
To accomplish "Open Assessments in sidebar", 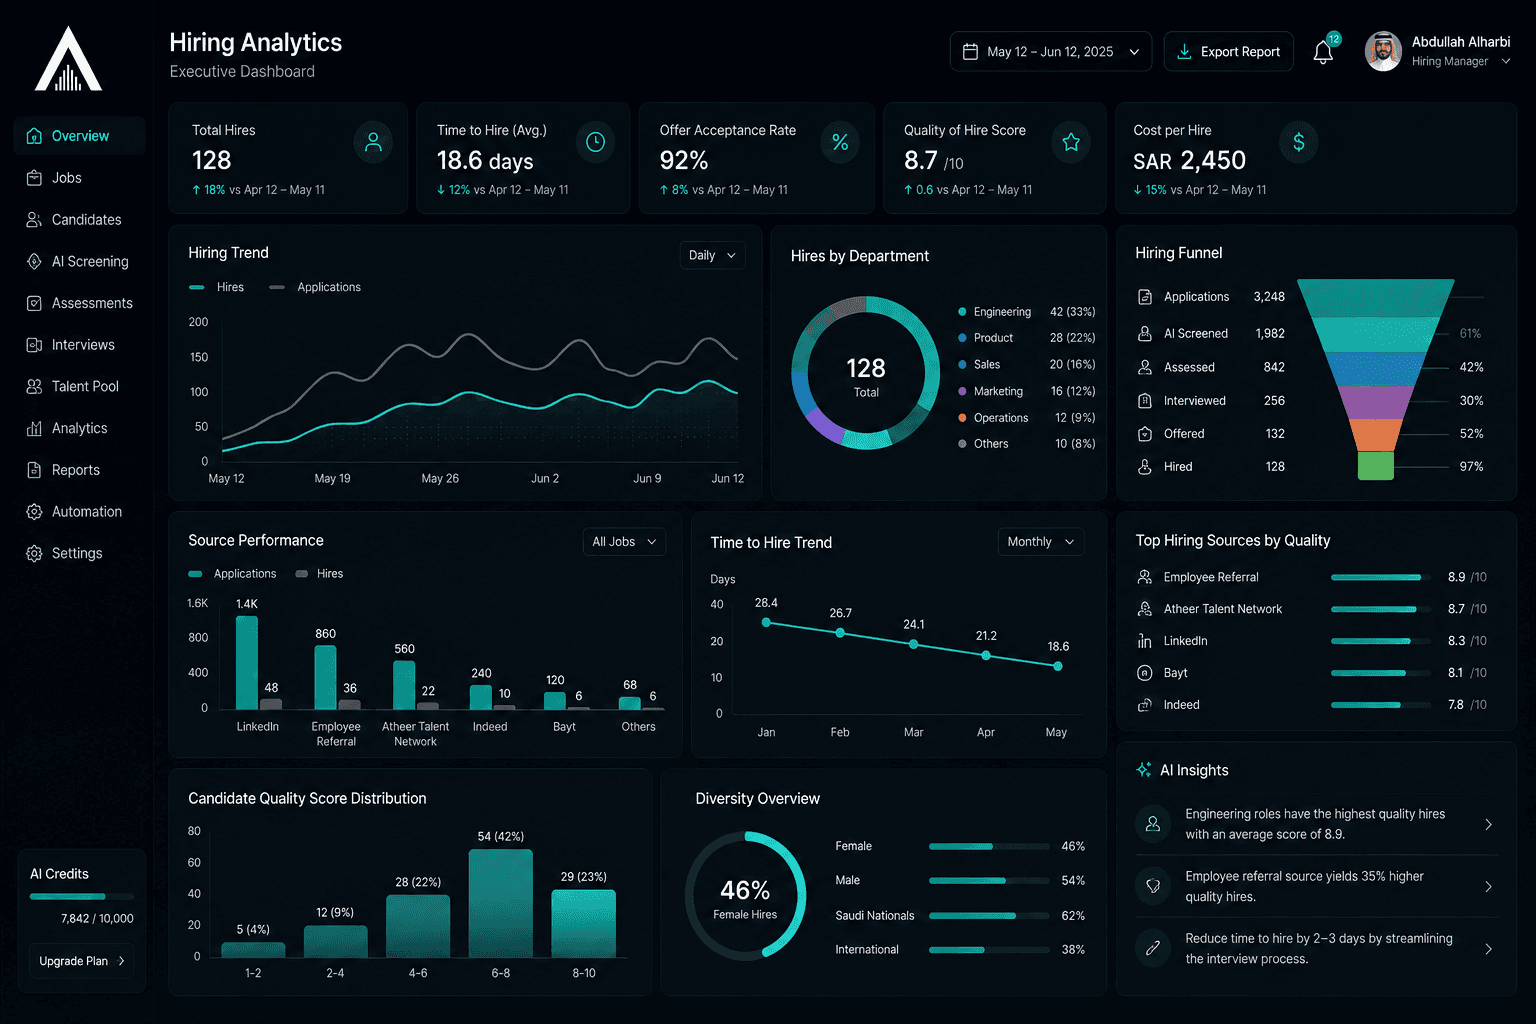I will pyautogui.click(x=80, y=303).
